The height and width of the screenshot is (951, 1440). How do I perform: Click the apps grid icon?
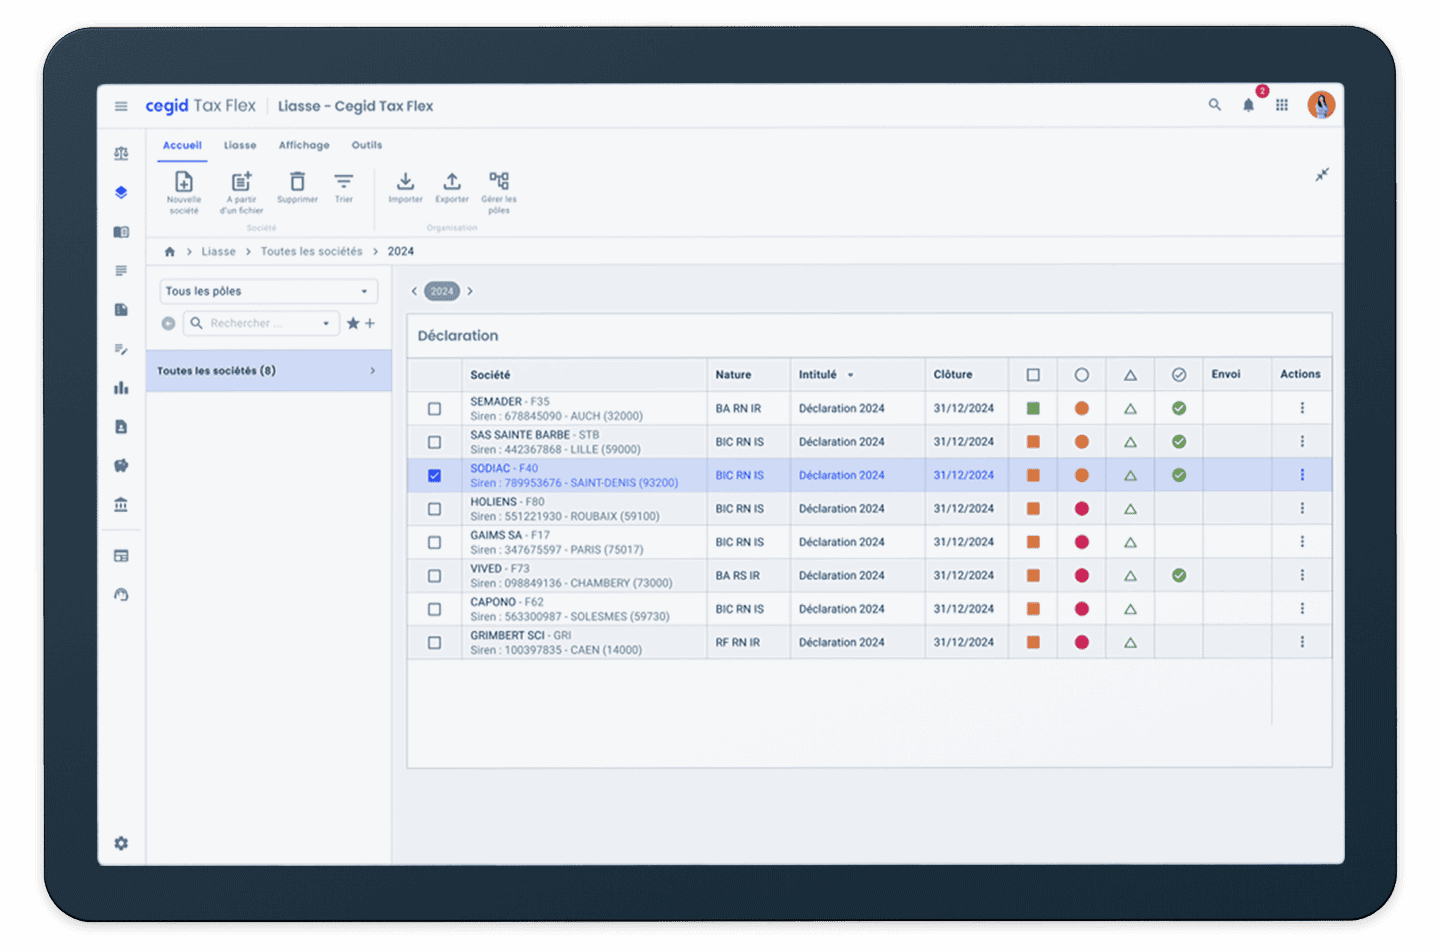tap(1282, 105)
